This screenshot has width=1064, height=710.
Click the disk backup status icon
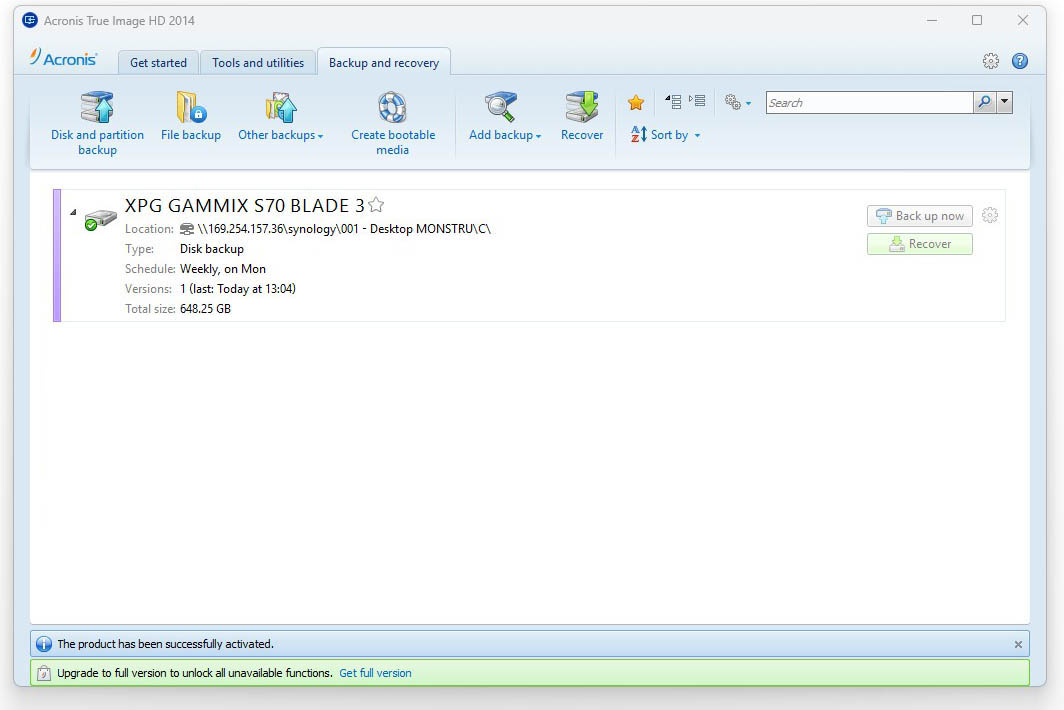(x=100, y=219)
